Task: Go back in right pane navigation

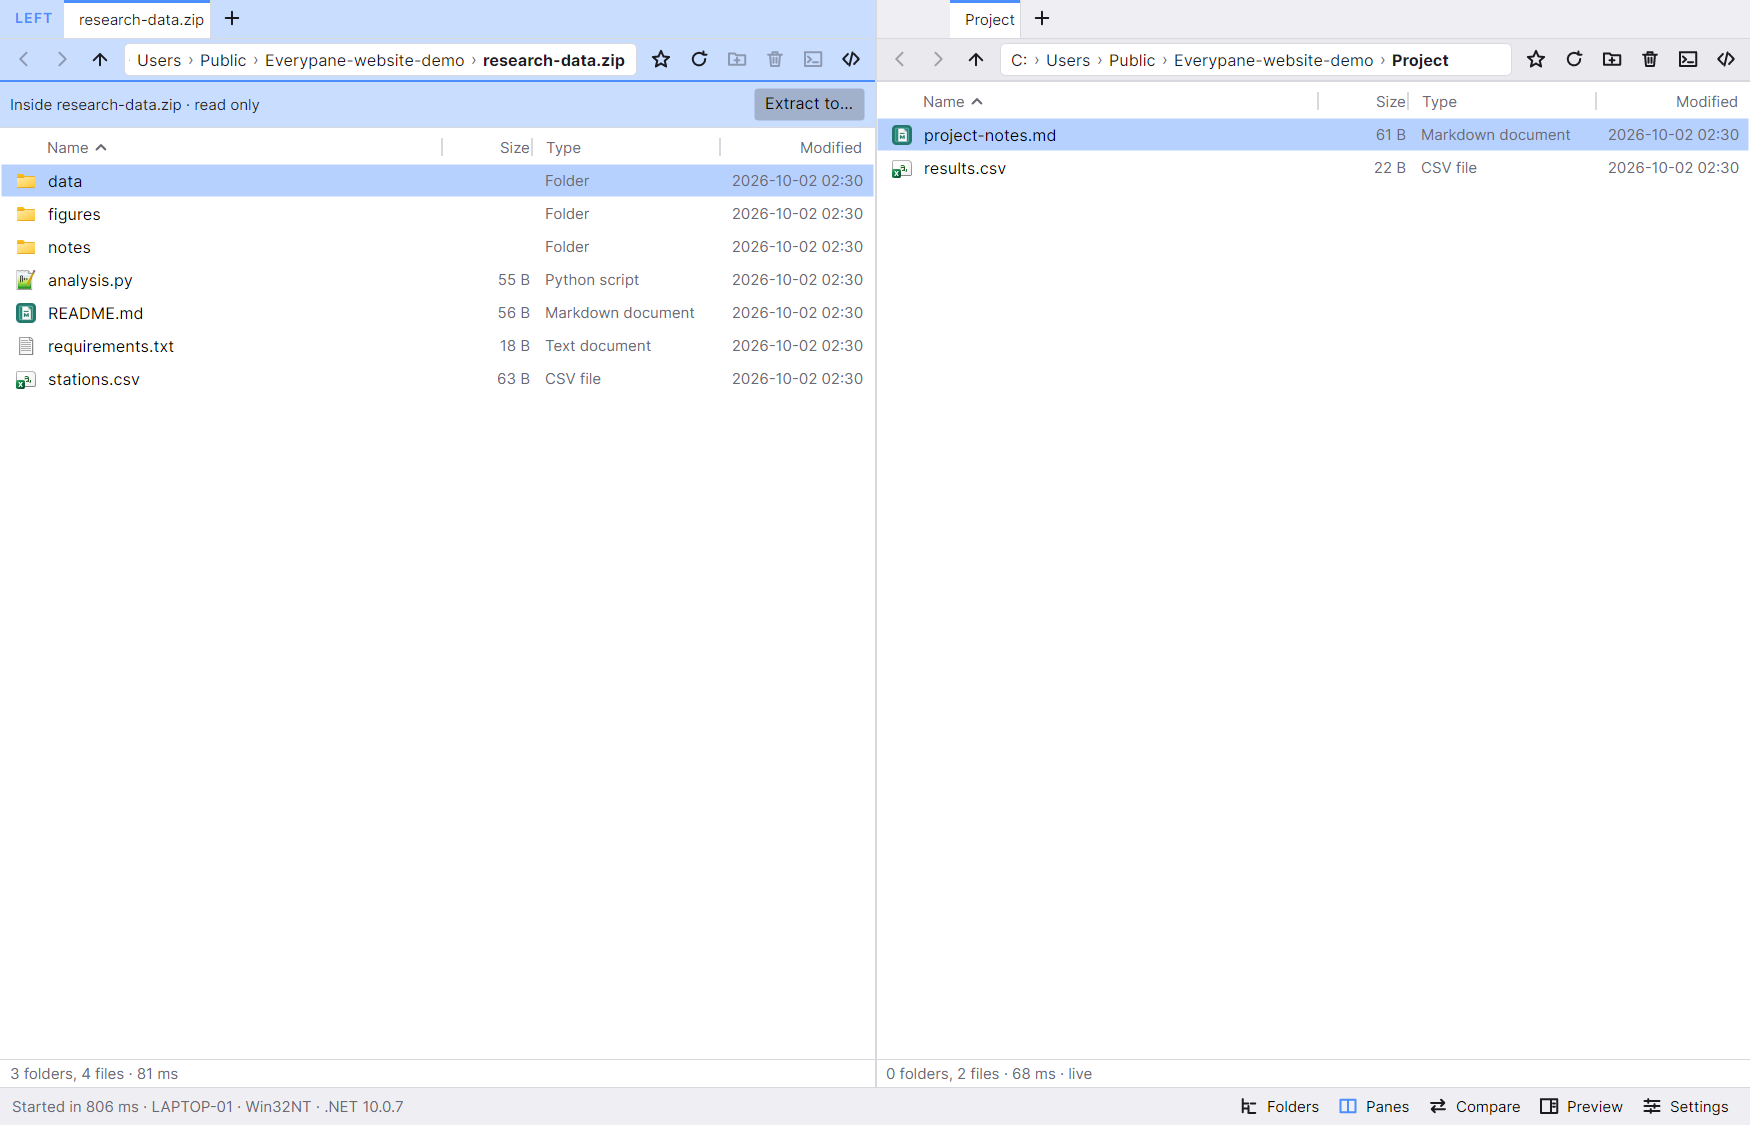Action: pyautogui.click(x=900, y=60)
